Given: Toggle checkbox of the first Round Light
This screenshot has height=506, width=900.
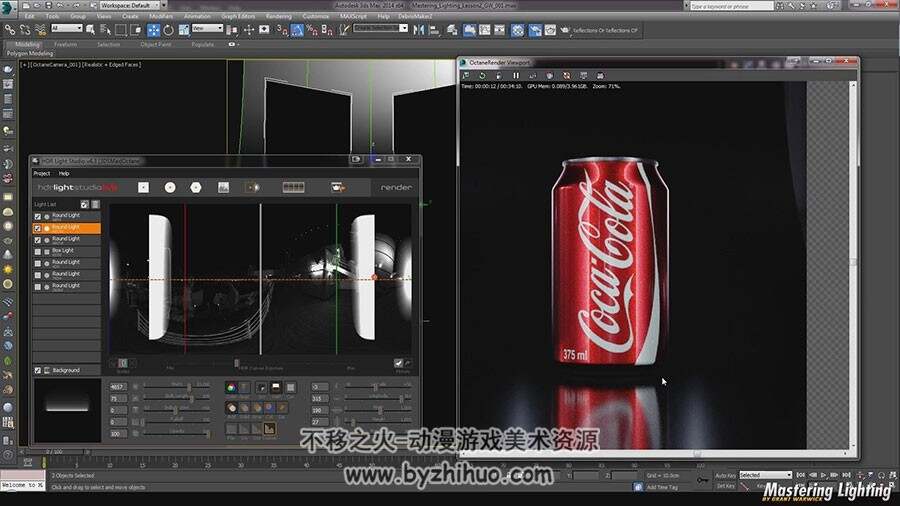Looking at the screenshot, I should (38, 216).
